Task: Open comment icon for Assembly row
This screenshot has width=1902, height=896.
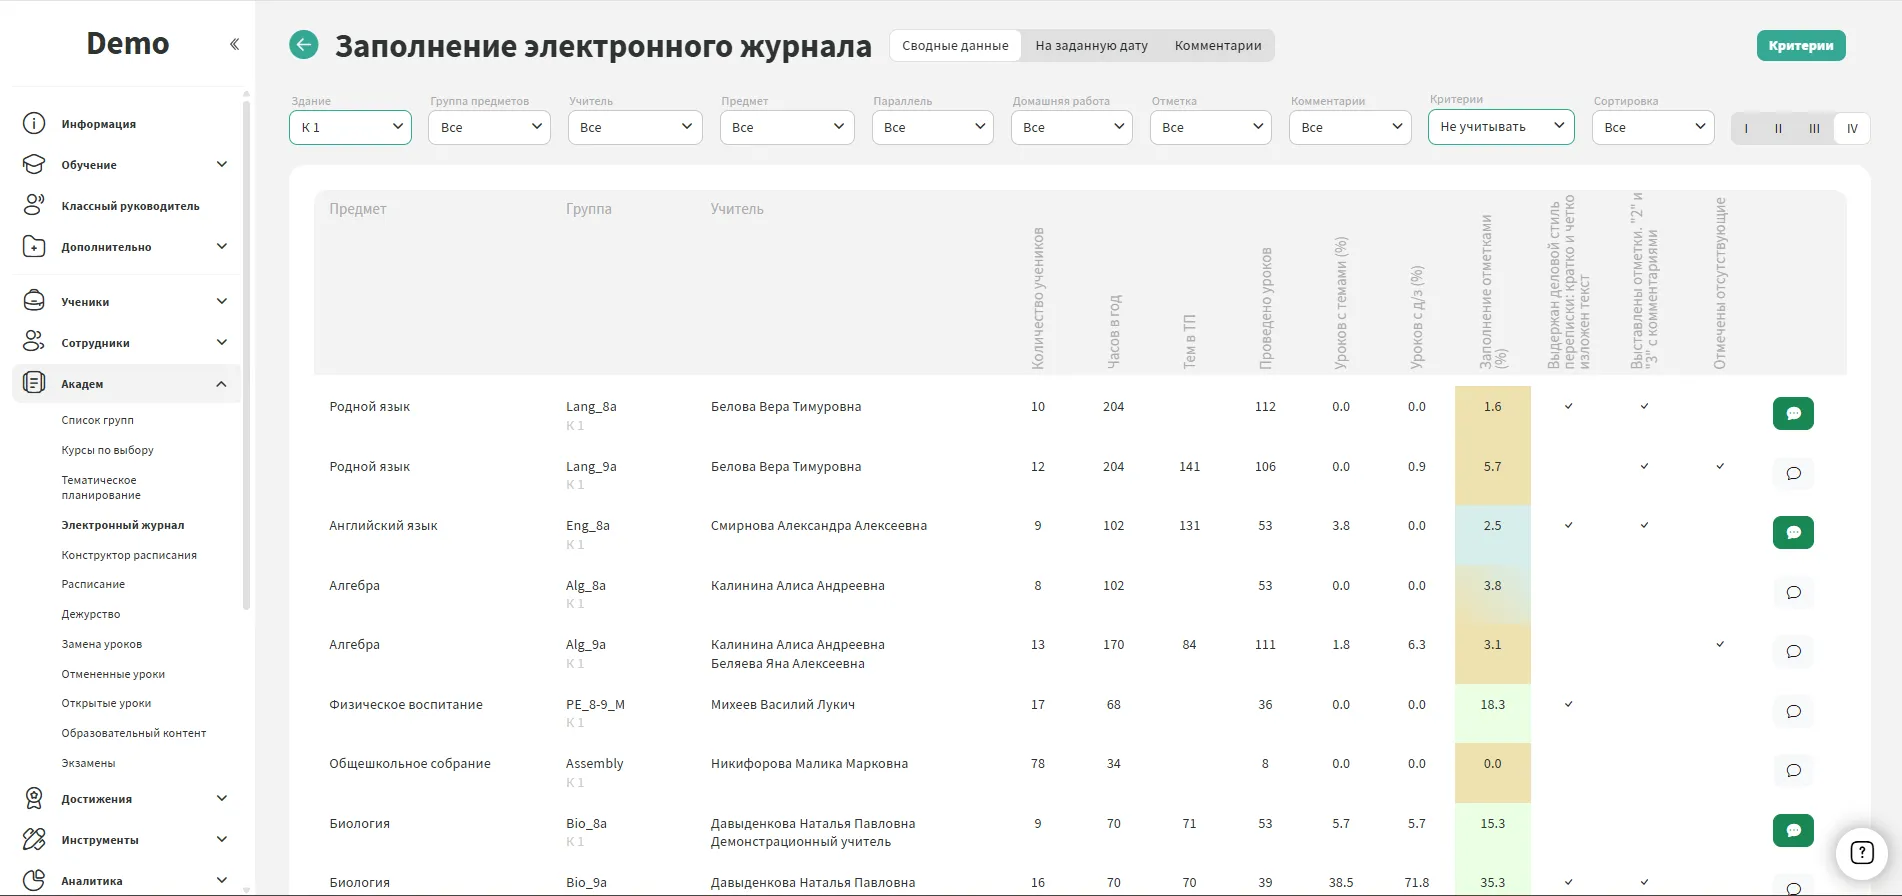Action: pos(1793,771)
